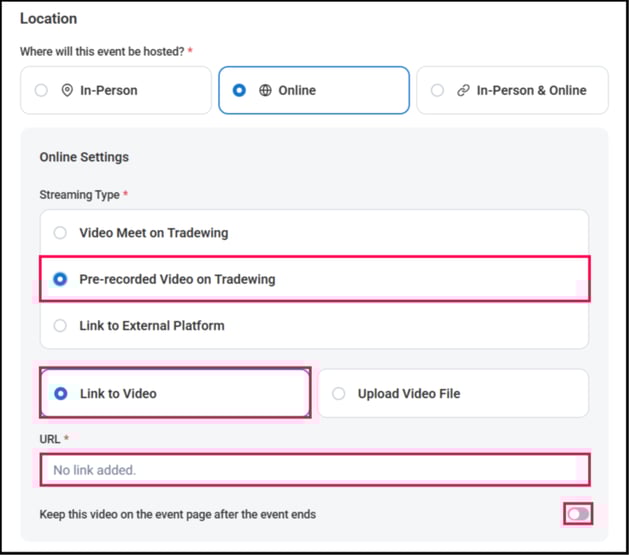Switch to Upload Video File radio option

click(x=338, y=393)
